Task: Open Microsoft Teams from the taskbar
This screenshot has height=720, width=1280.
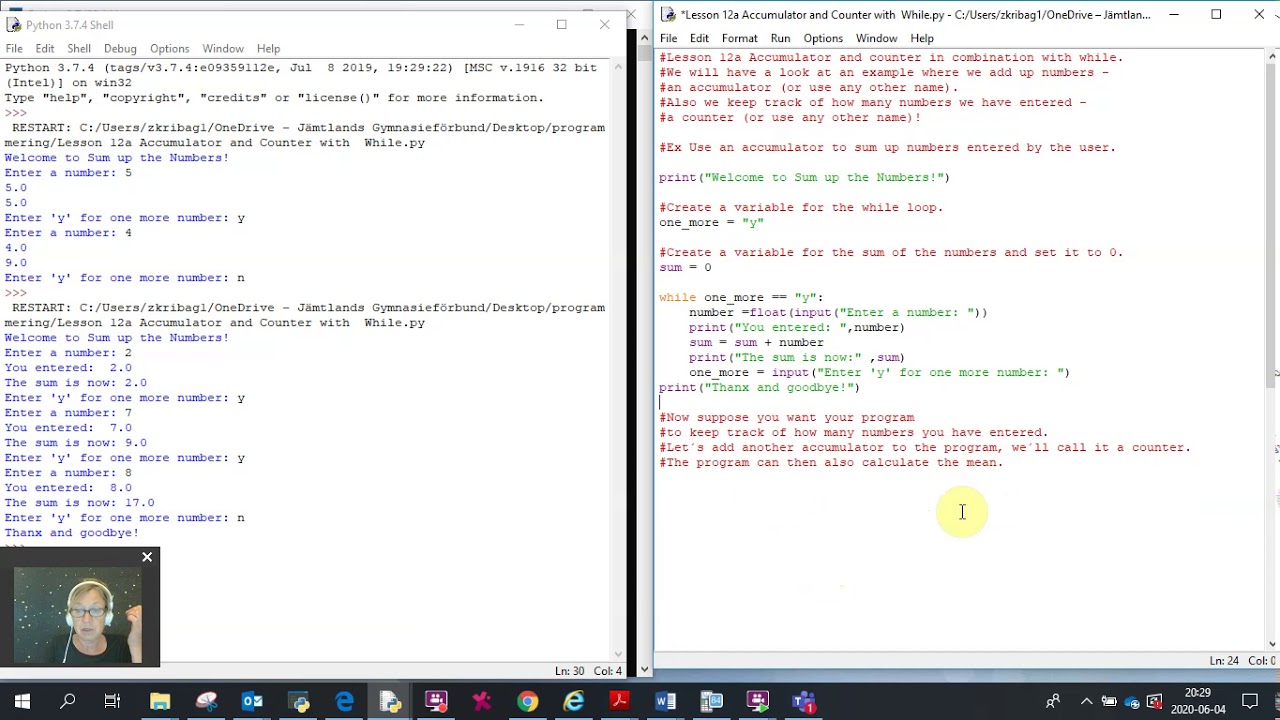Action: [804, 701]
